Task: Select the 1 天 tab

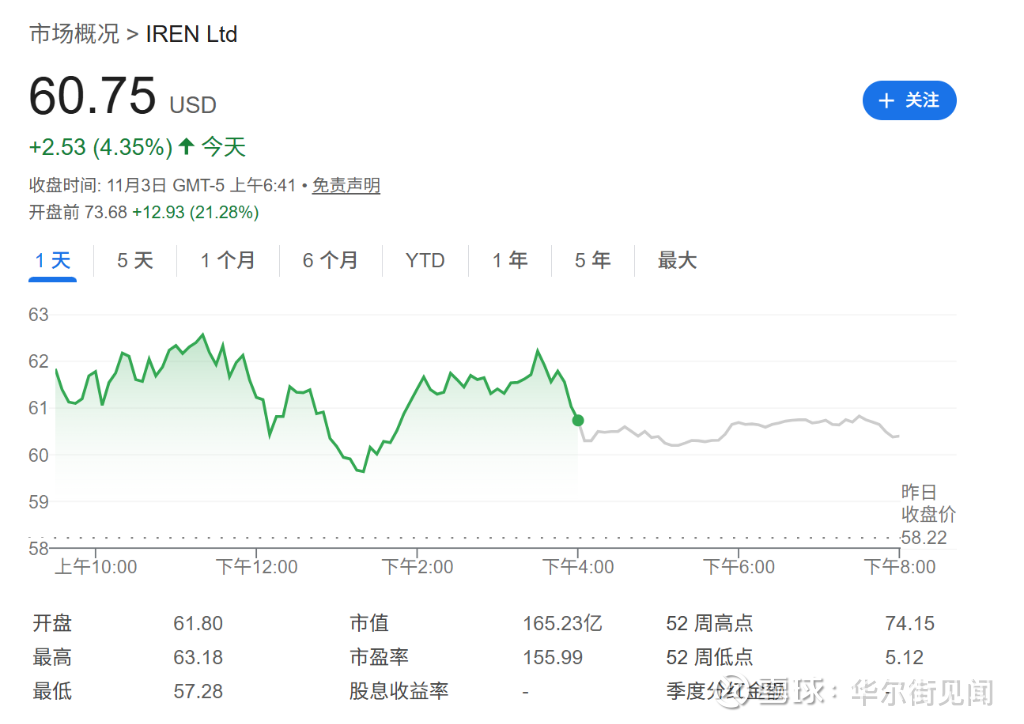Action: 52,260
